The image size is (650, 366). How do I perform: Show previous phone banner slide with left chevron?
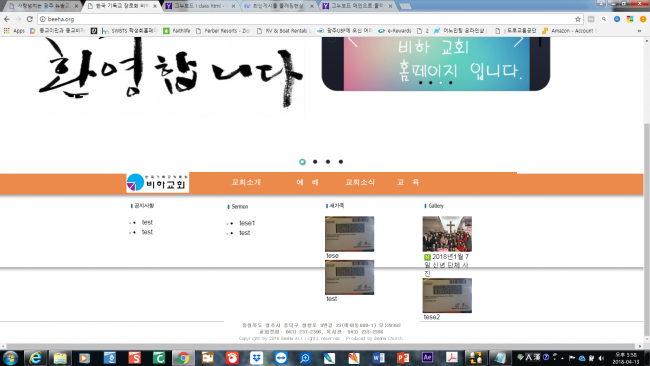[353, 41]
